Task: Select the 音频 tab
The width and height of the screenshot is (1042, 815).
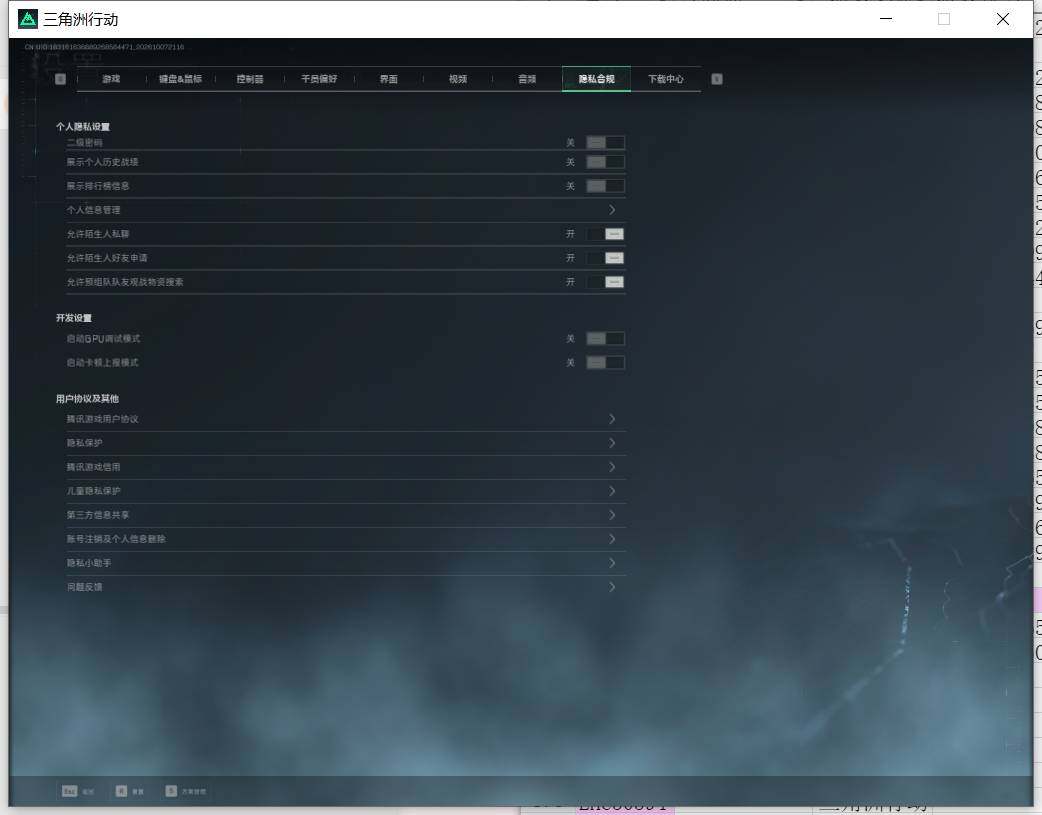Action: click(x=527, y=79)
